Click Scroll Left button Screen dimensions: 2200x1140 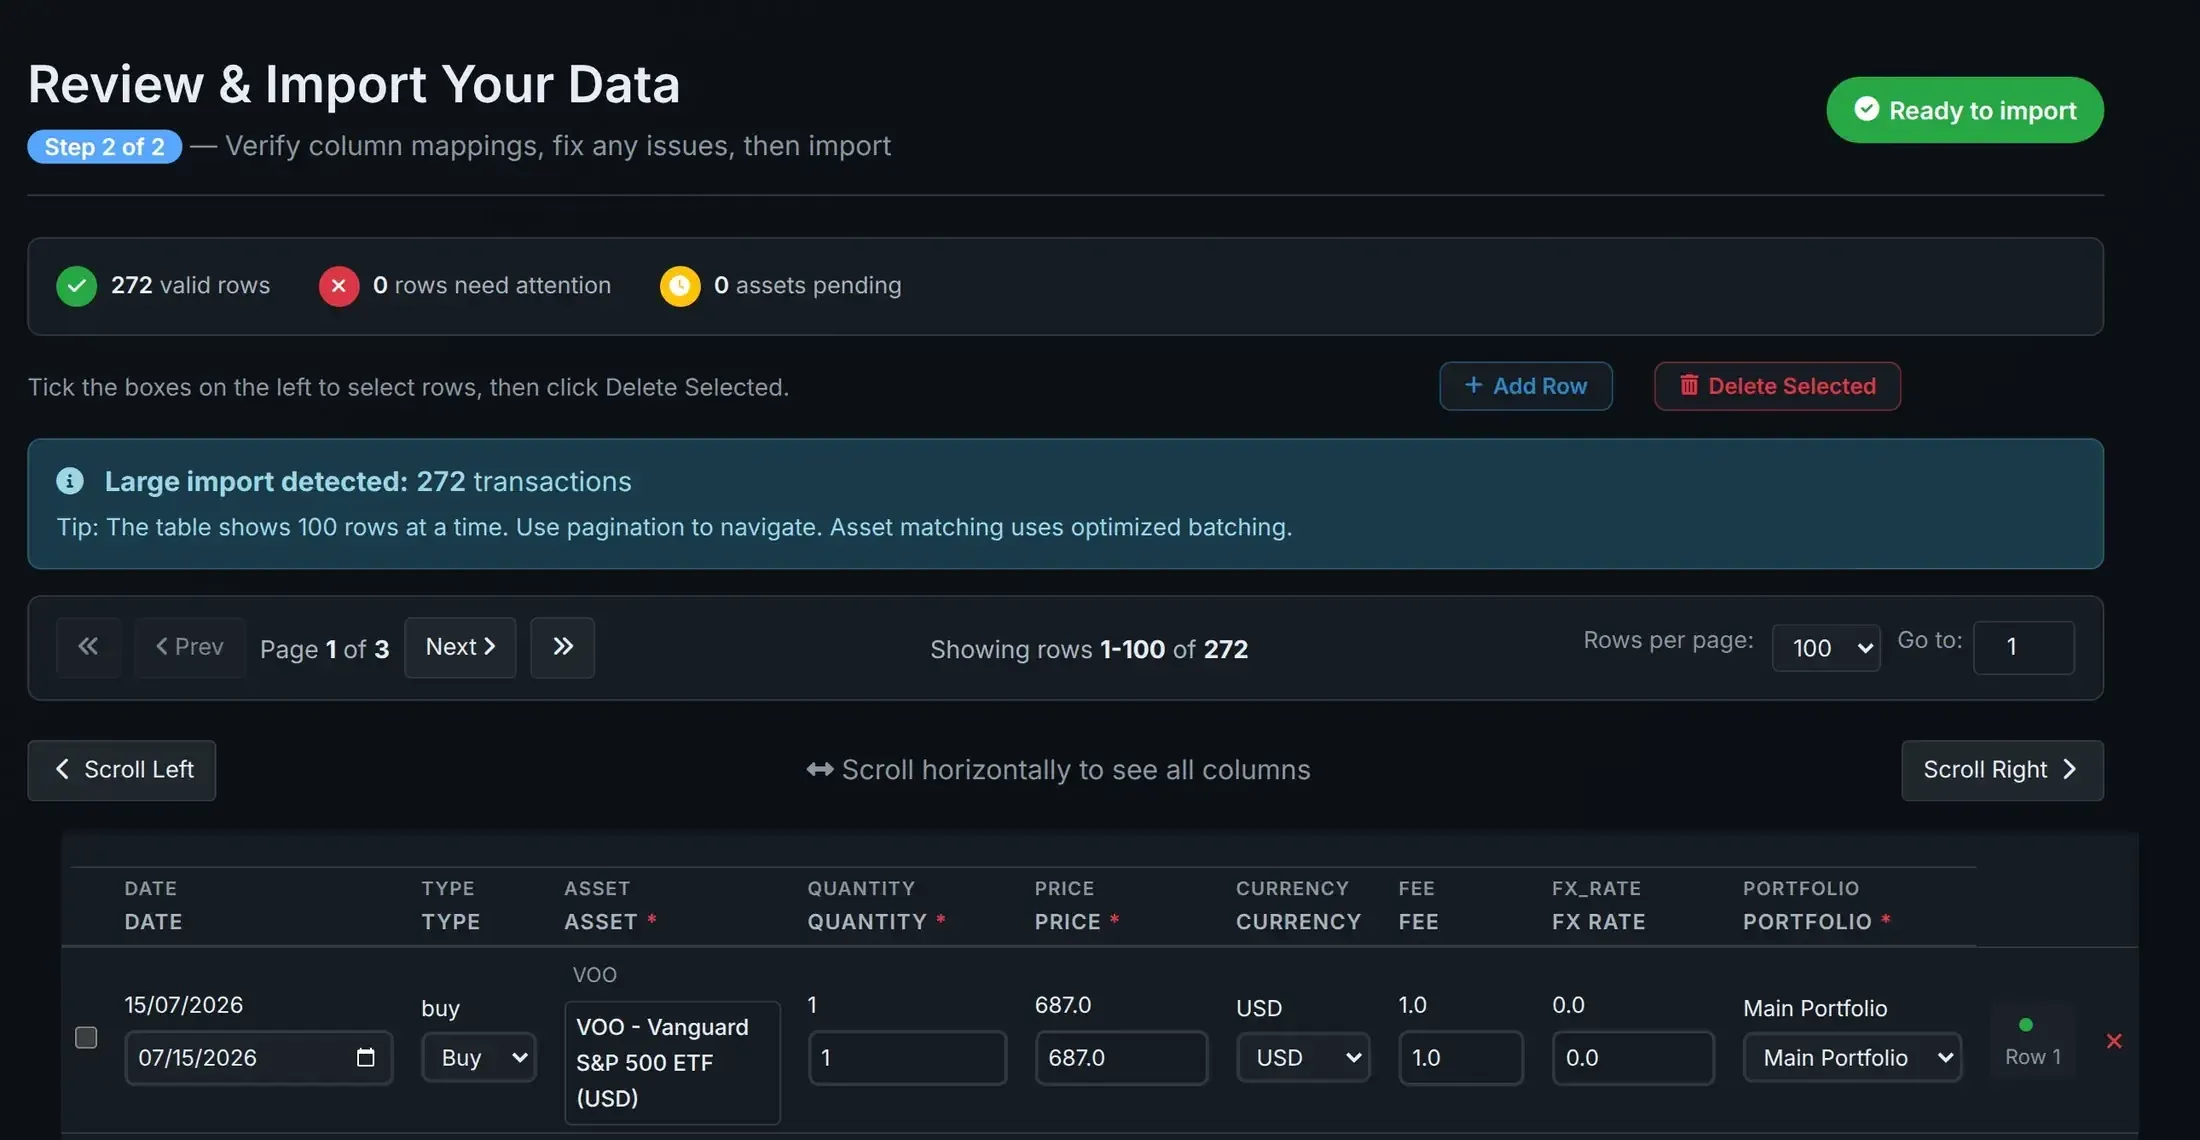pyautogui.click(x=122, y=770)
